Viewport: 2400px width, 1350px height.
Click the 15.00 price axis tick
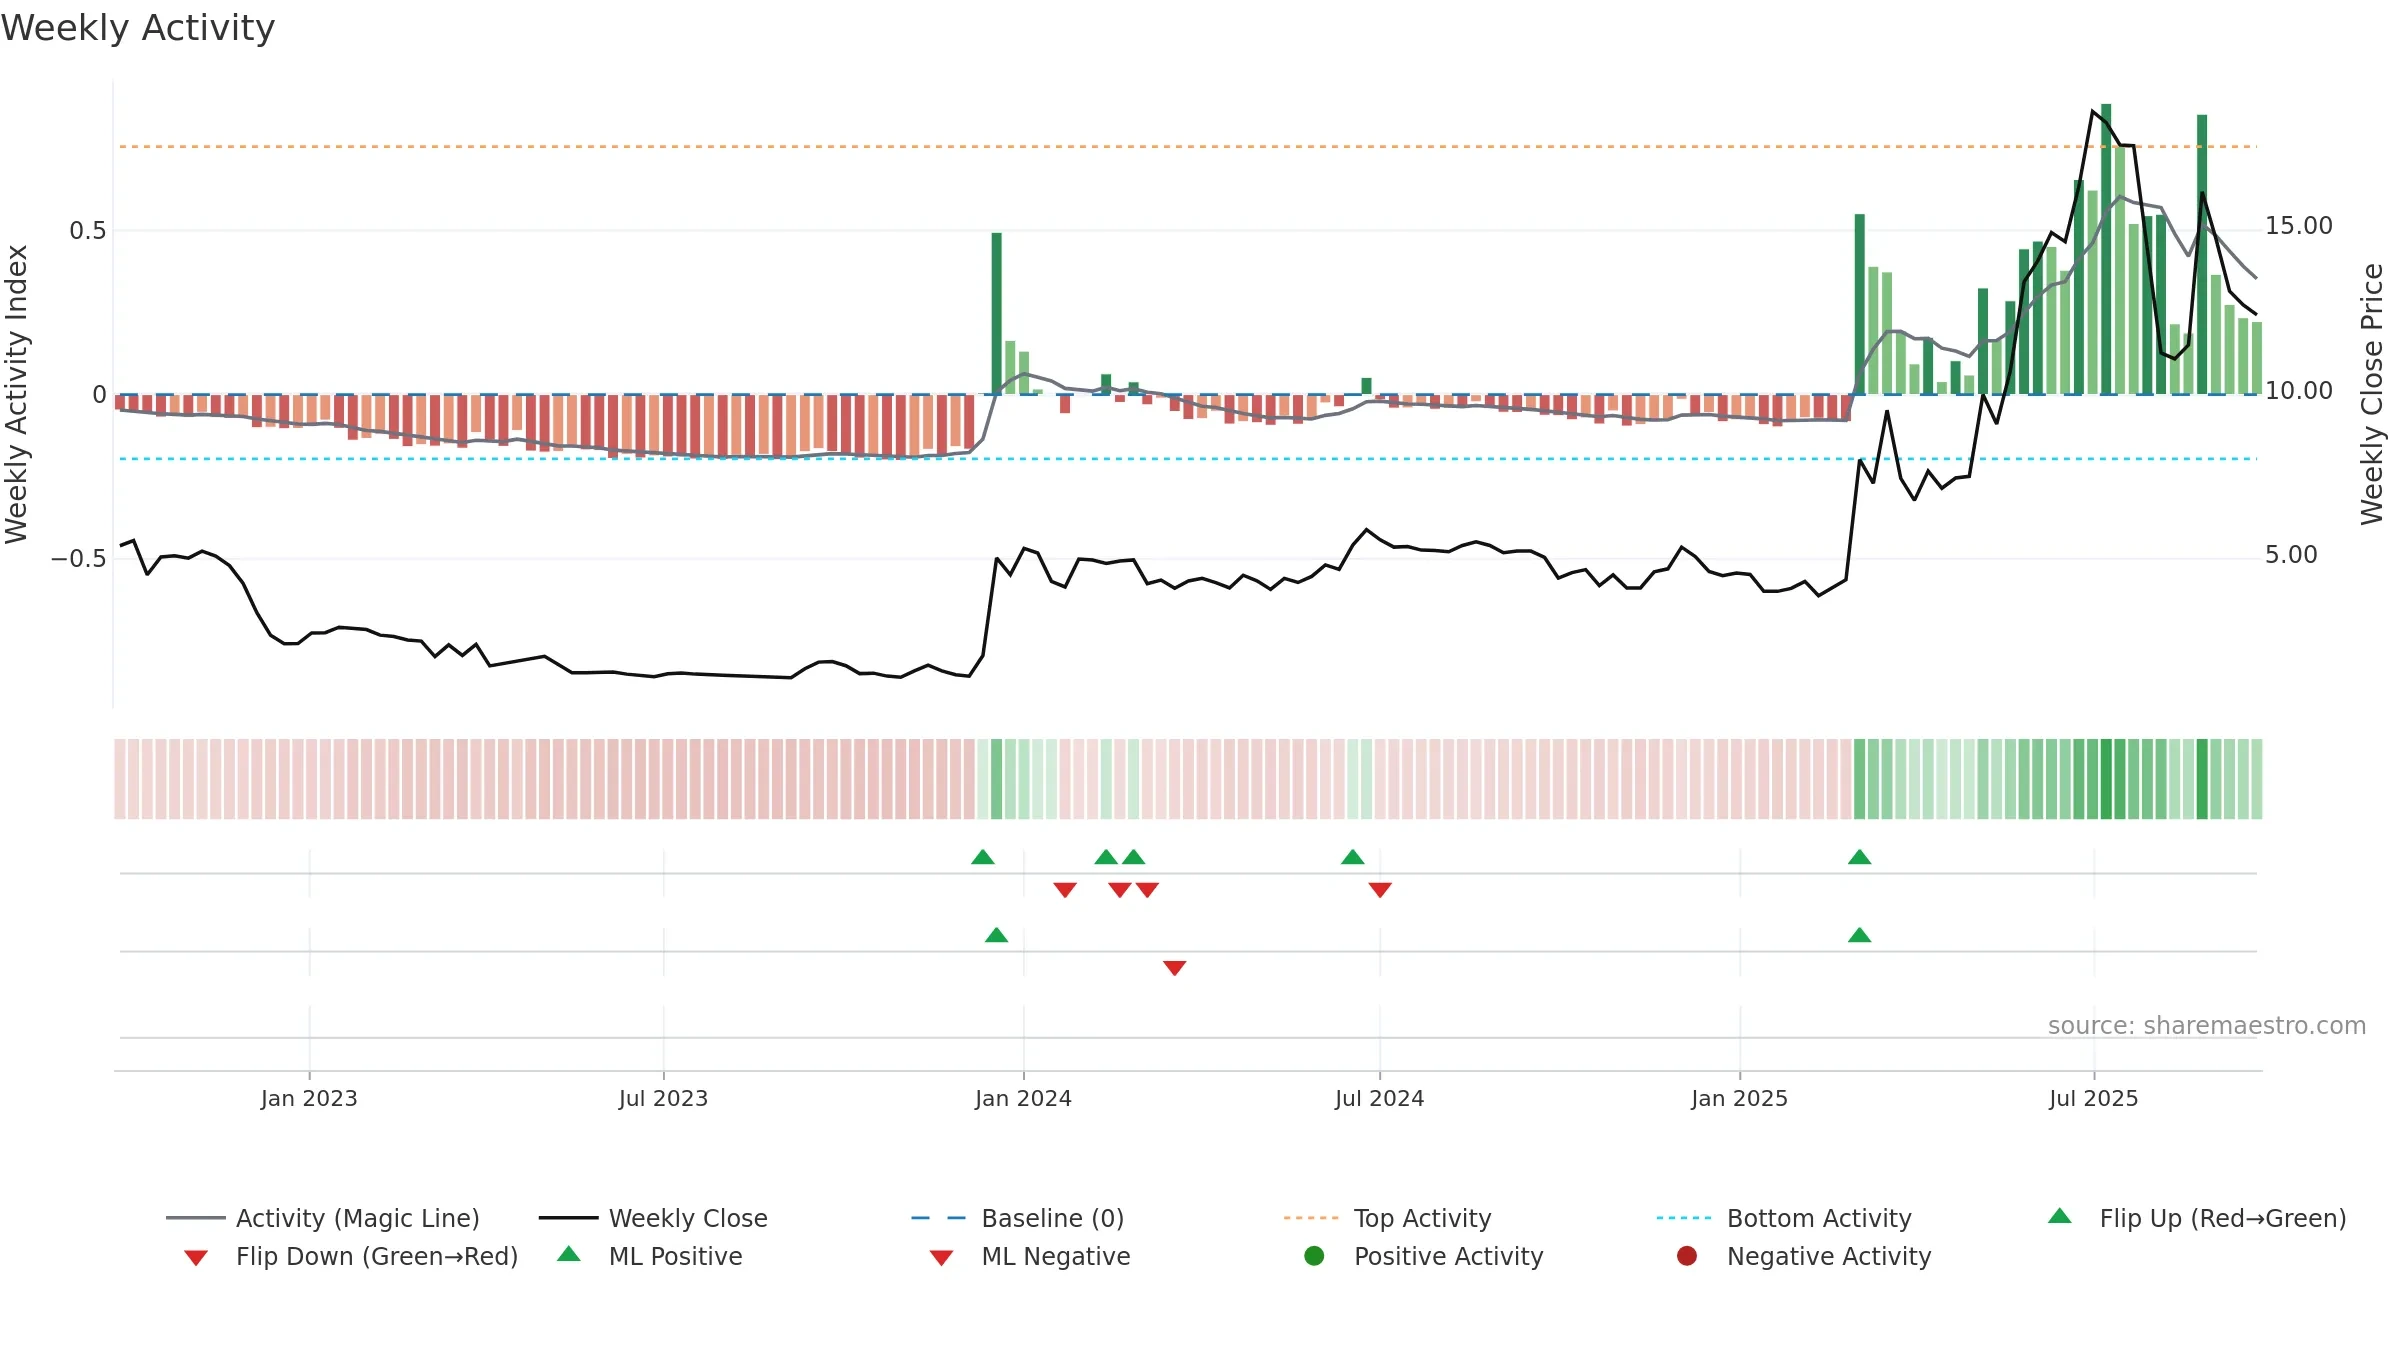click(x=2298, y=226)
